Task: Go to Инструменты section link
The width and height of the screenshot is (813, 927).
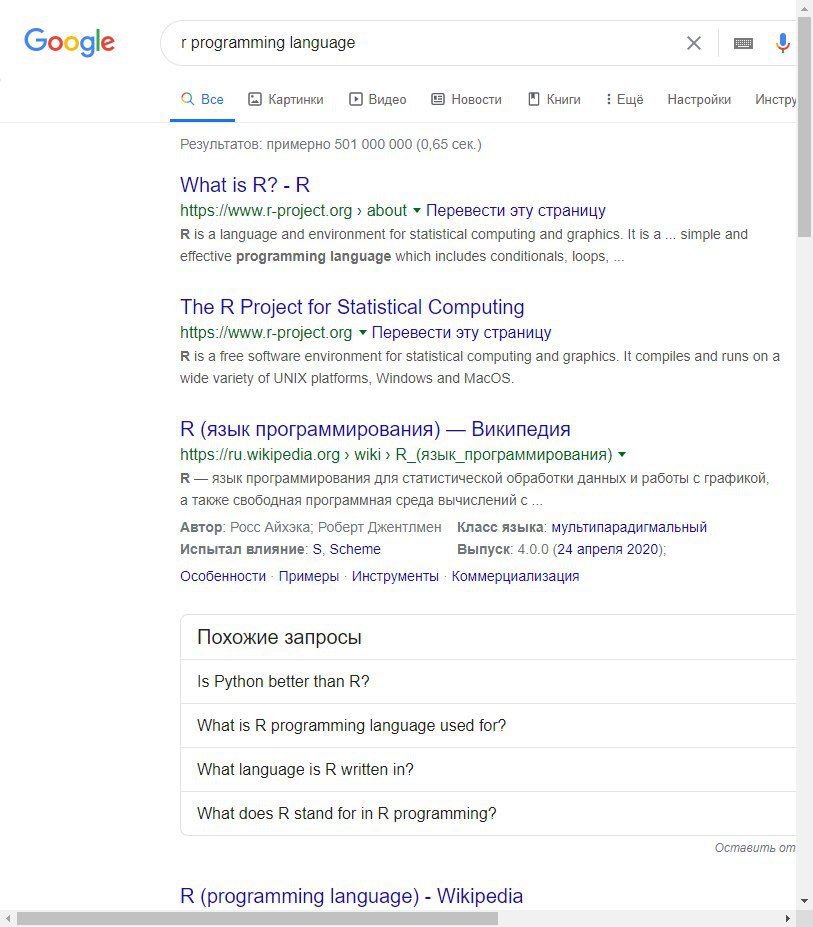Action: [395, 576]
